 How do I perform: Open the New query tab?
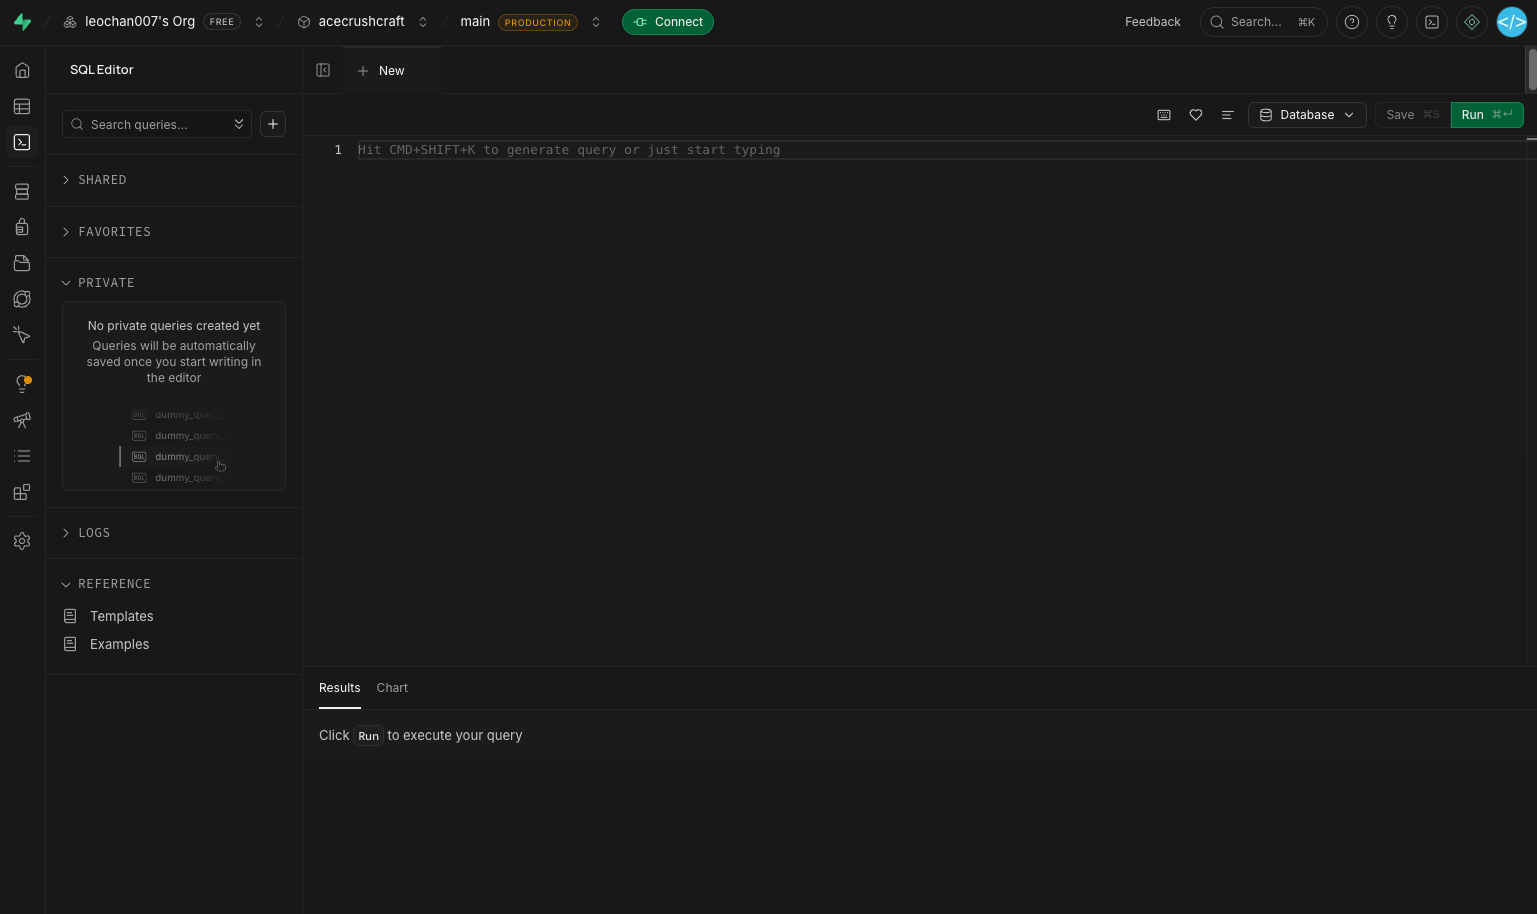coord(391,70)
